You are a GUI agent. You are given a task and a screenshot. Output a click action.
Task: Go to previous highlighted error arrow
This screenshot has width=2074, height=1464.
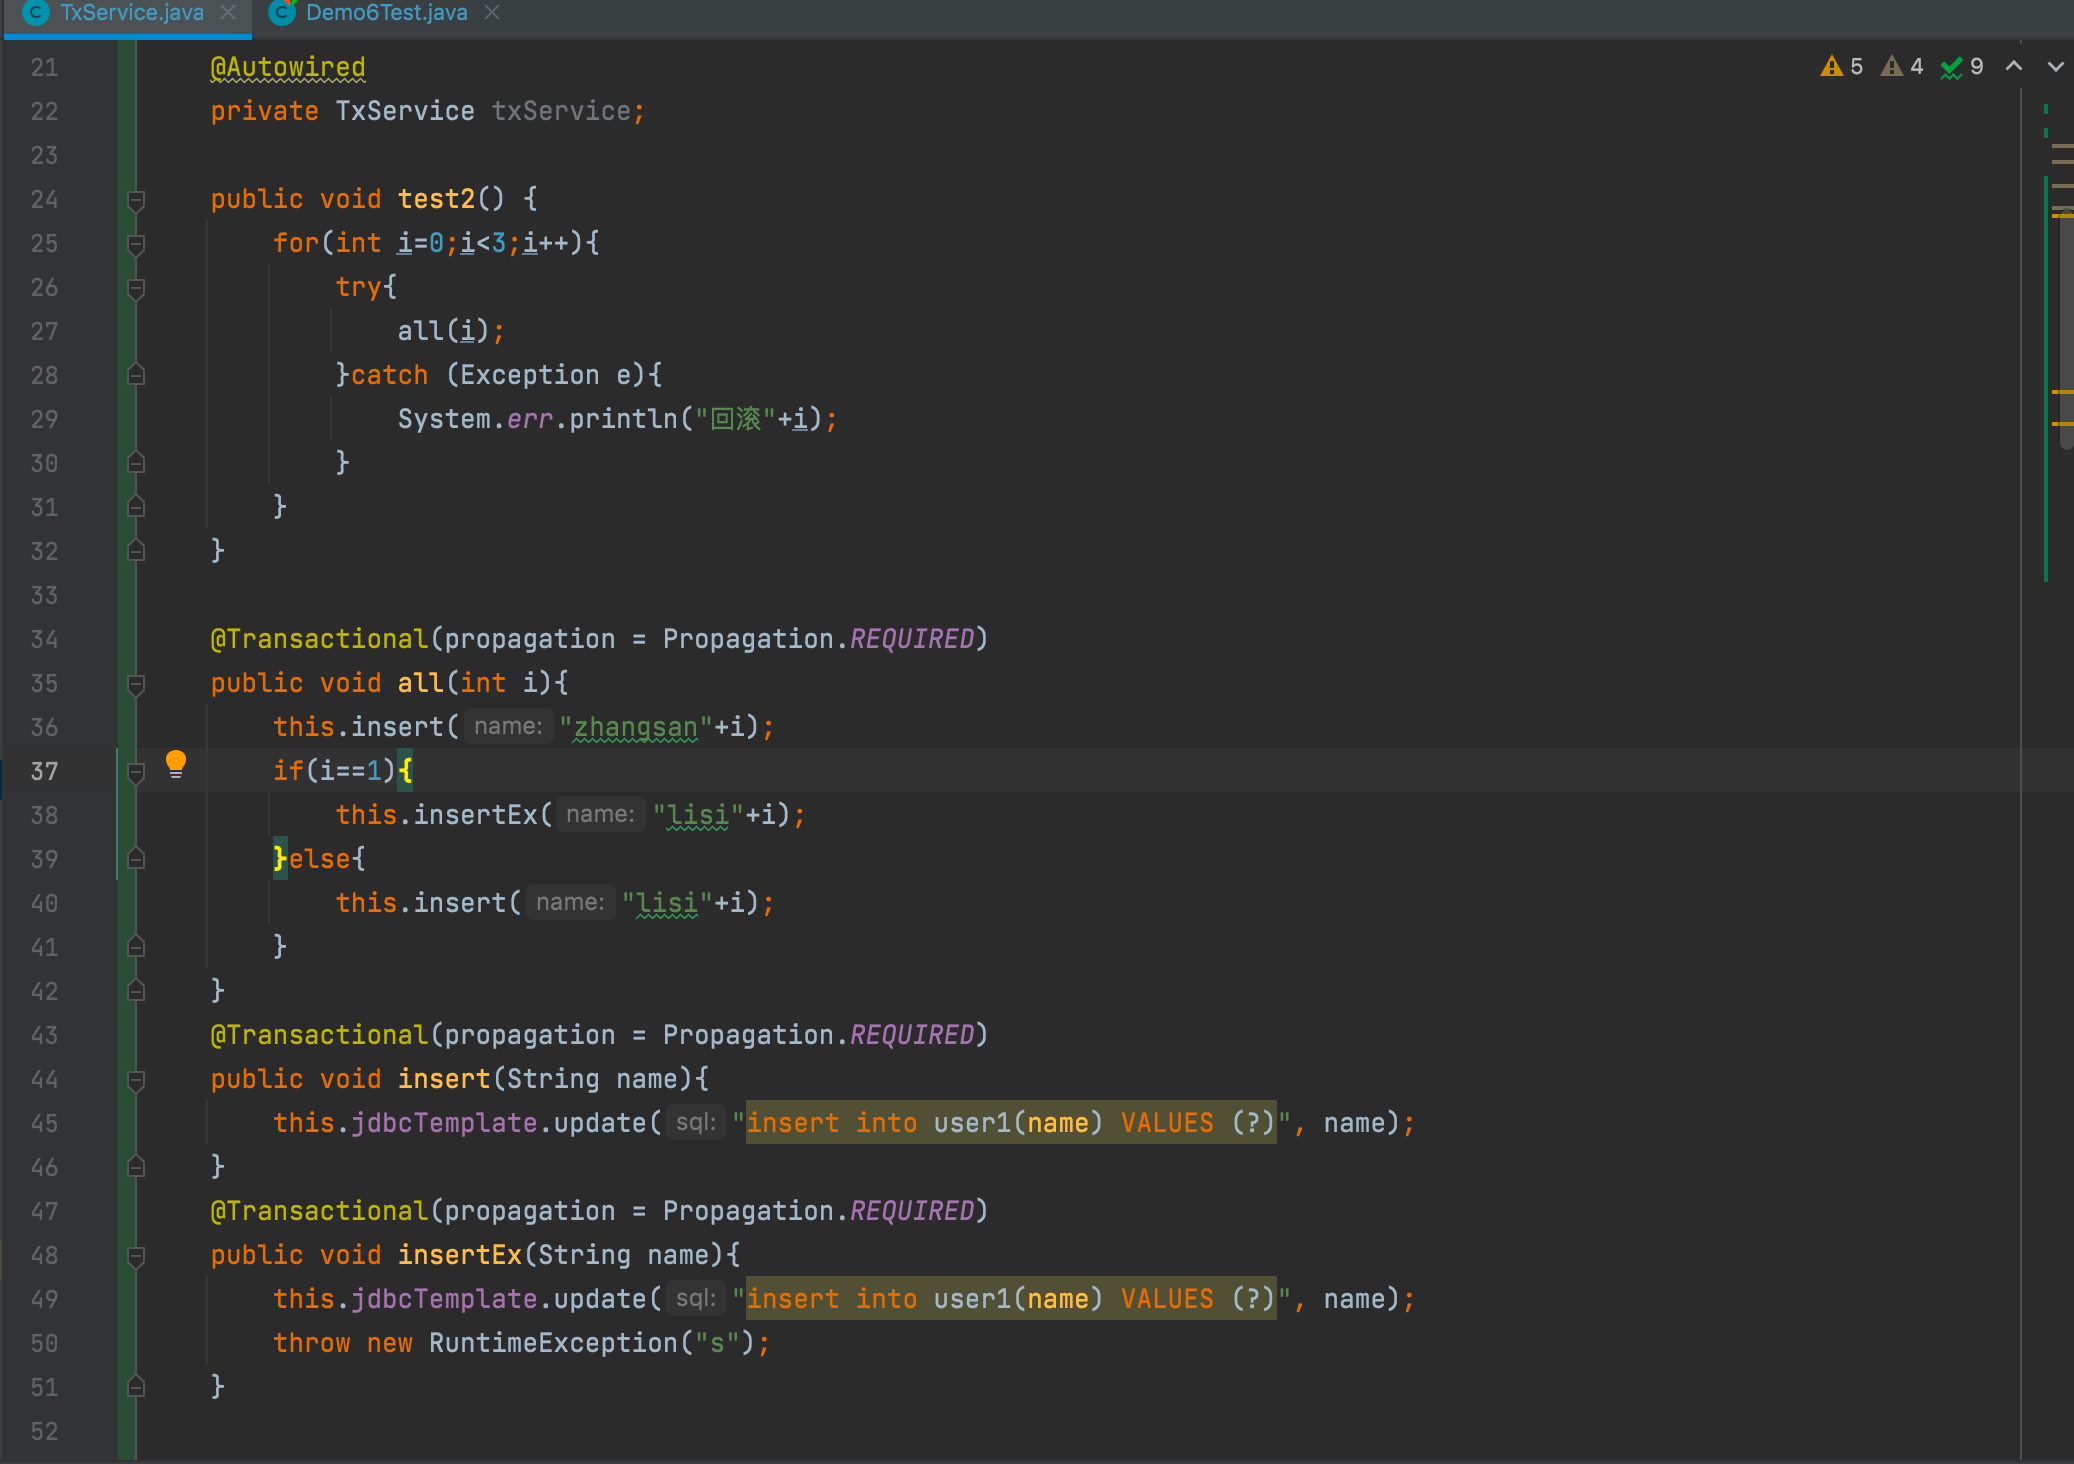pos(2014,66)
